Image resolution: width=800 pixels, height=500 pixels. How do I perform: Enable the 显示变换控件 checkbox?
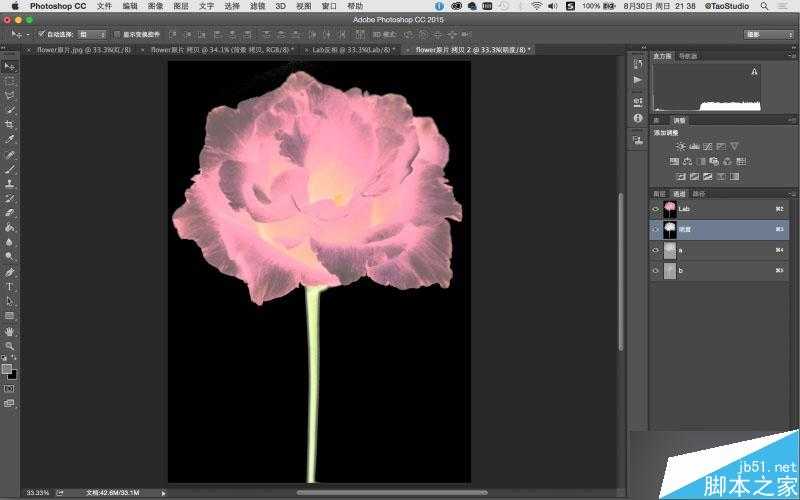tap(116, 34)
